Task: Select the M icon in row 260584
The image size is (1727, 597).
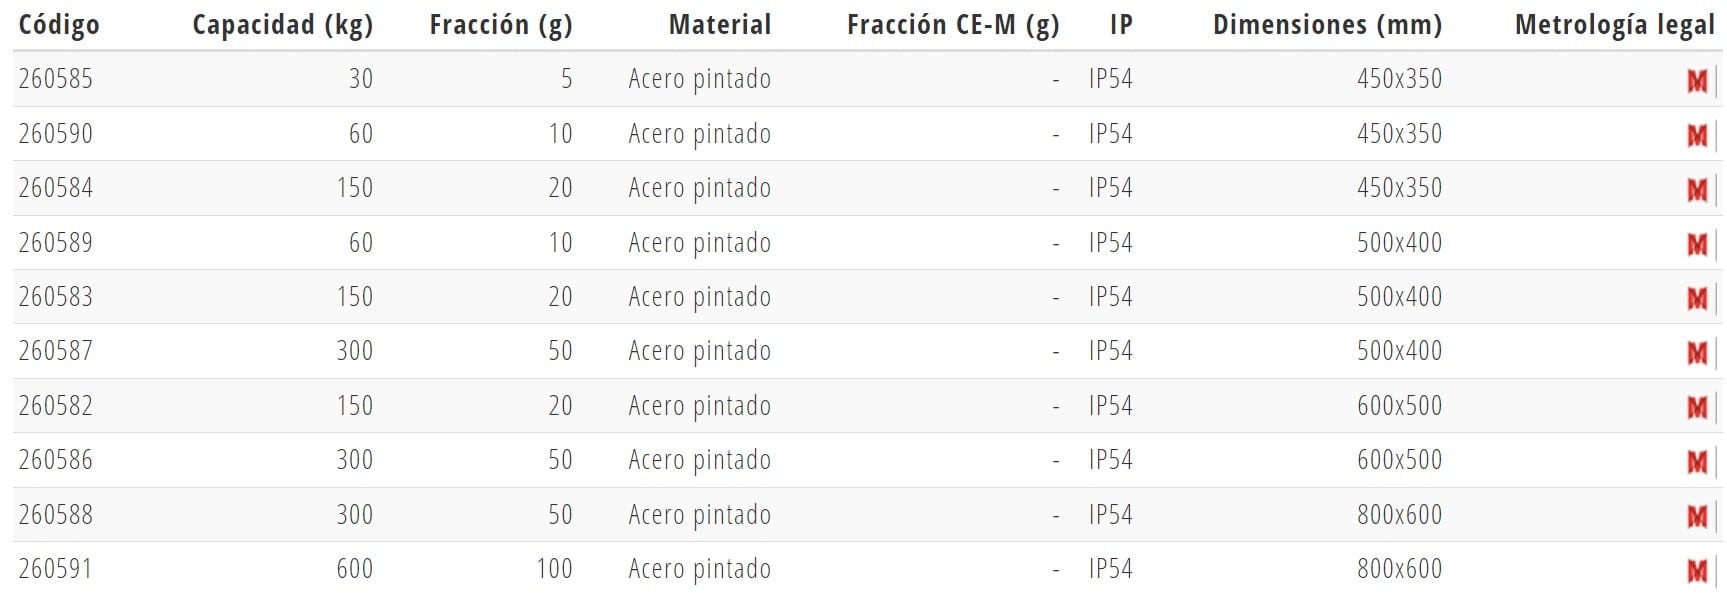Action: tap(1697, 190)
